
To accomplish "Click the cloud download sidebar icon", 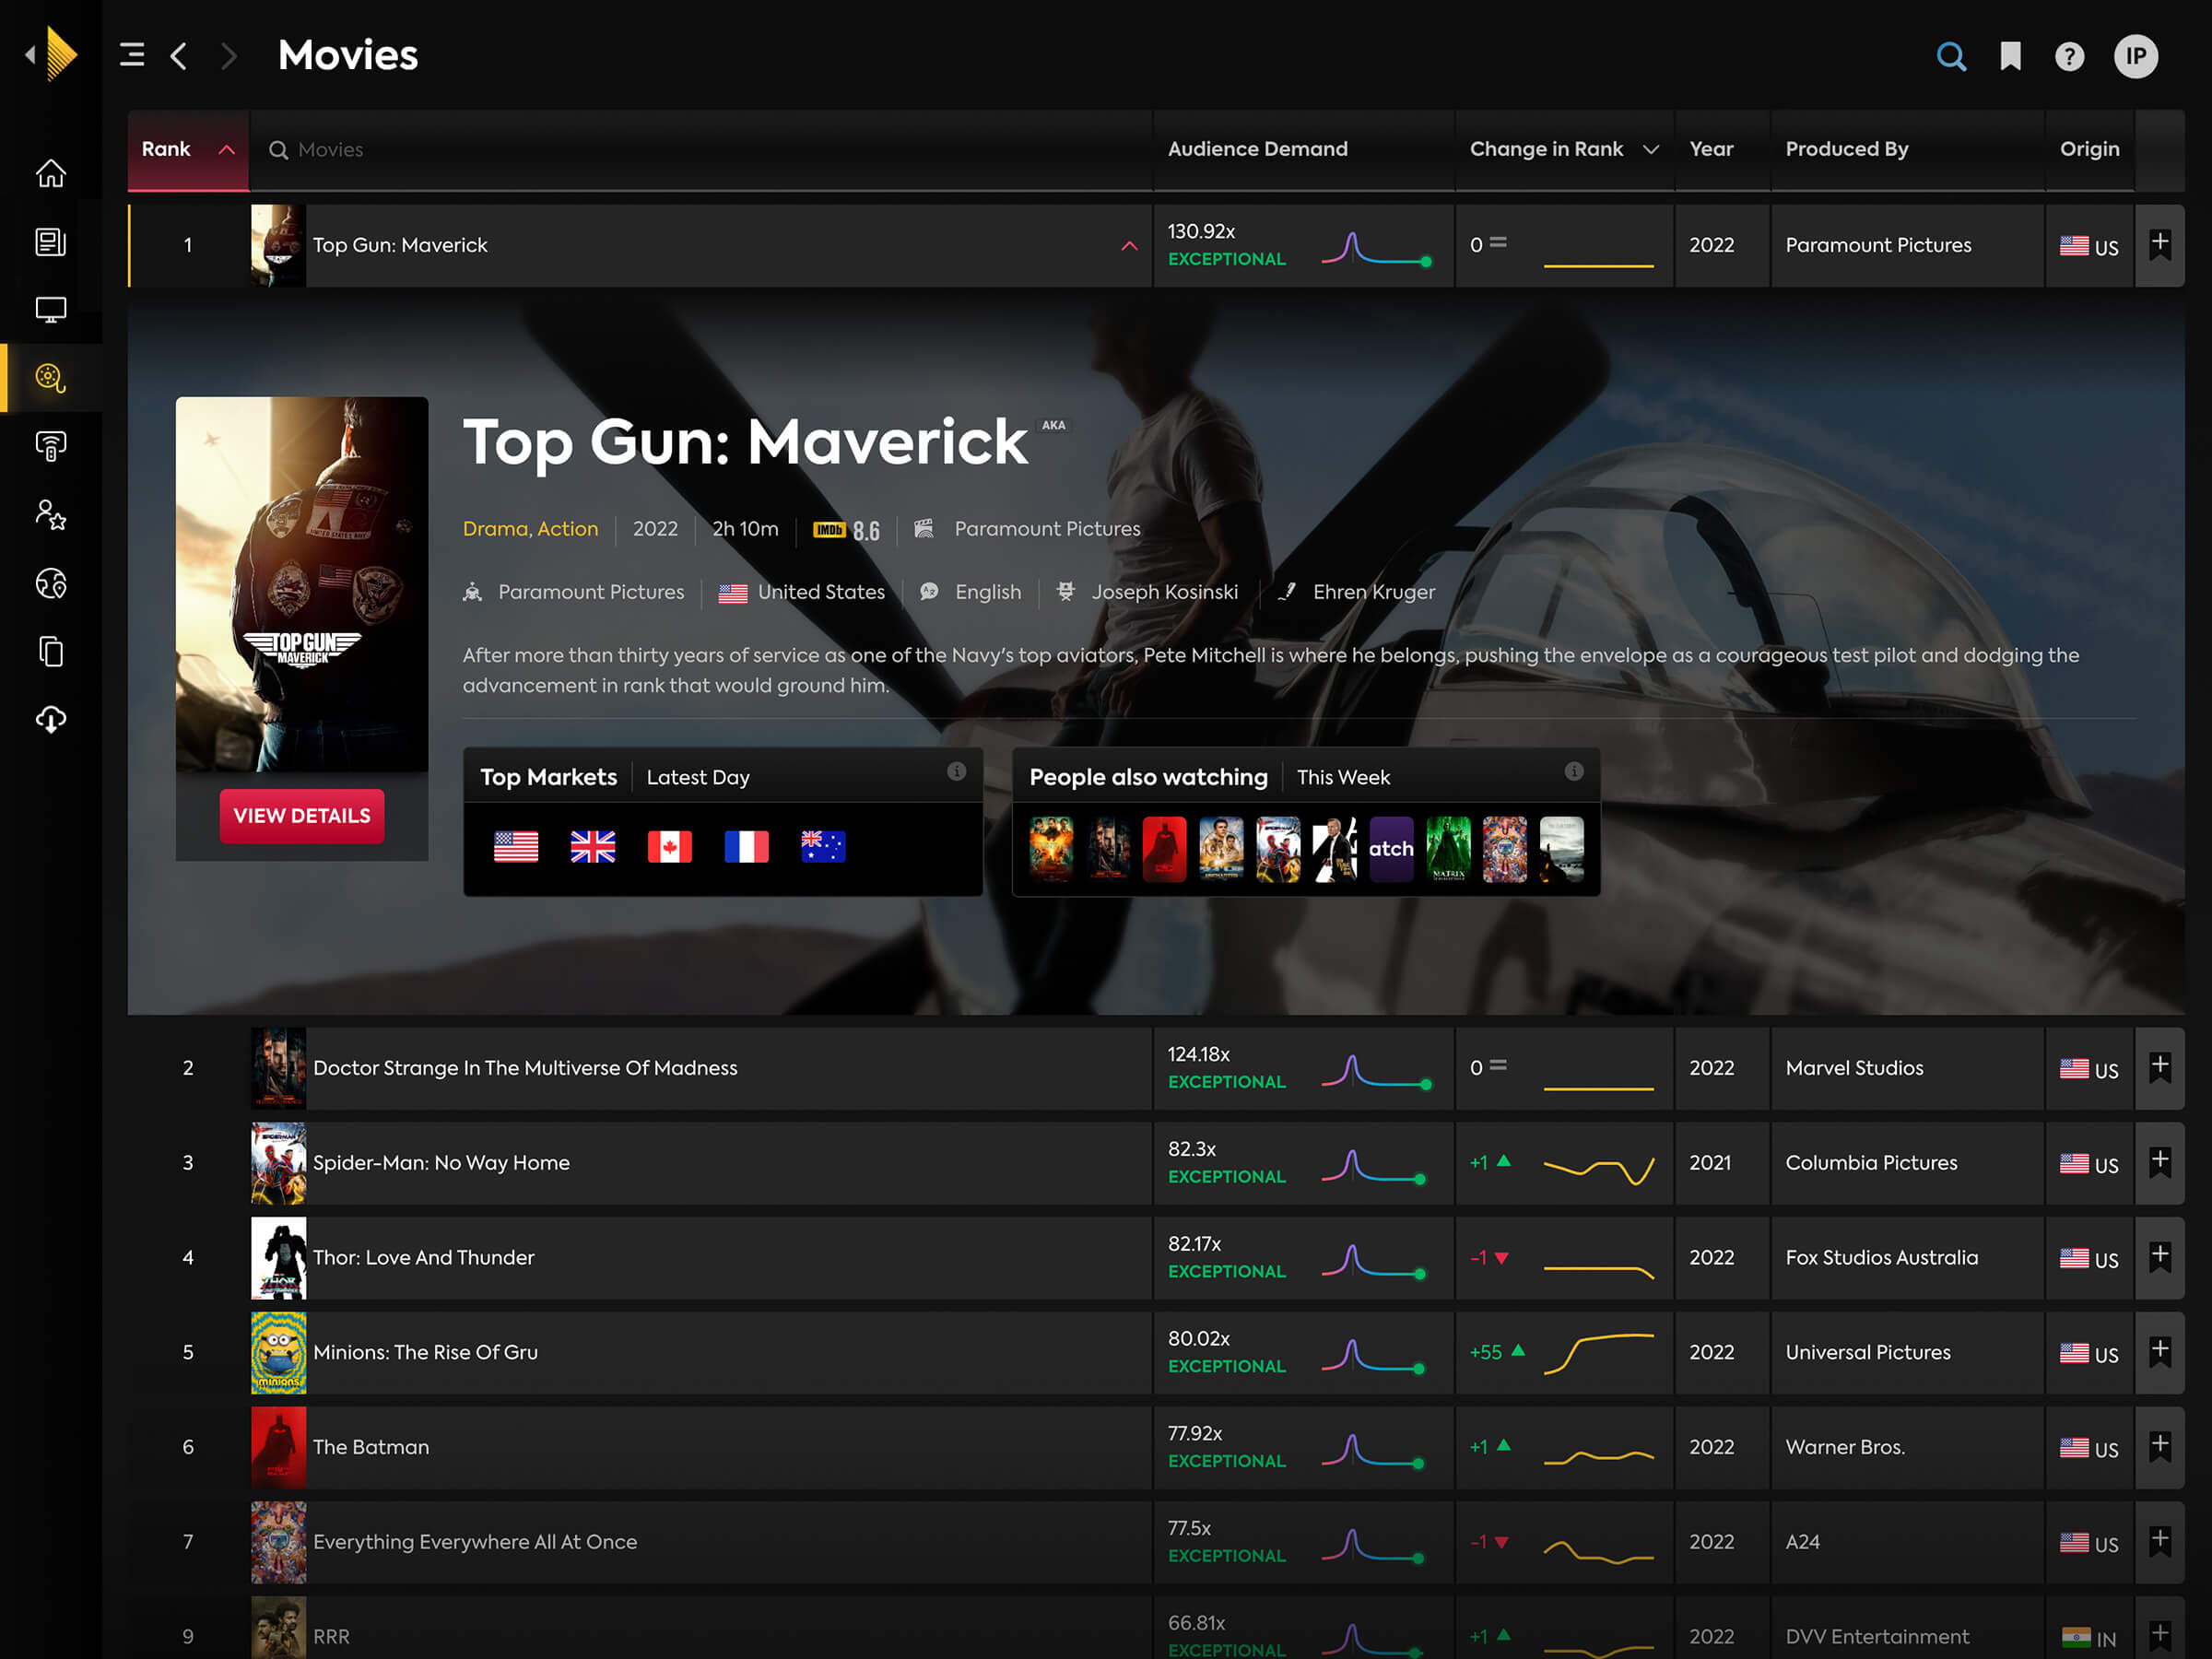I will click(x=51, y=719).
